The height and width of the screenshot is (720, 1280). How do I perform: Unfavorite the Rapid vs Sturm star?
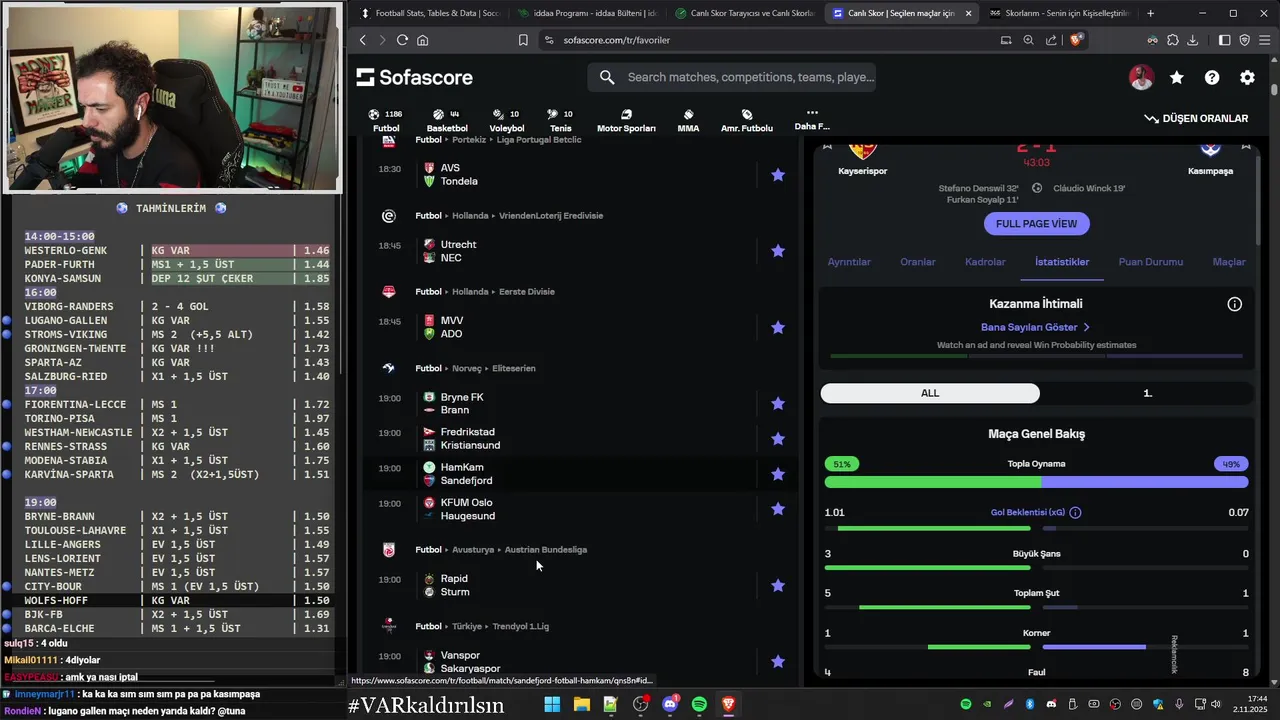[778, 585]
